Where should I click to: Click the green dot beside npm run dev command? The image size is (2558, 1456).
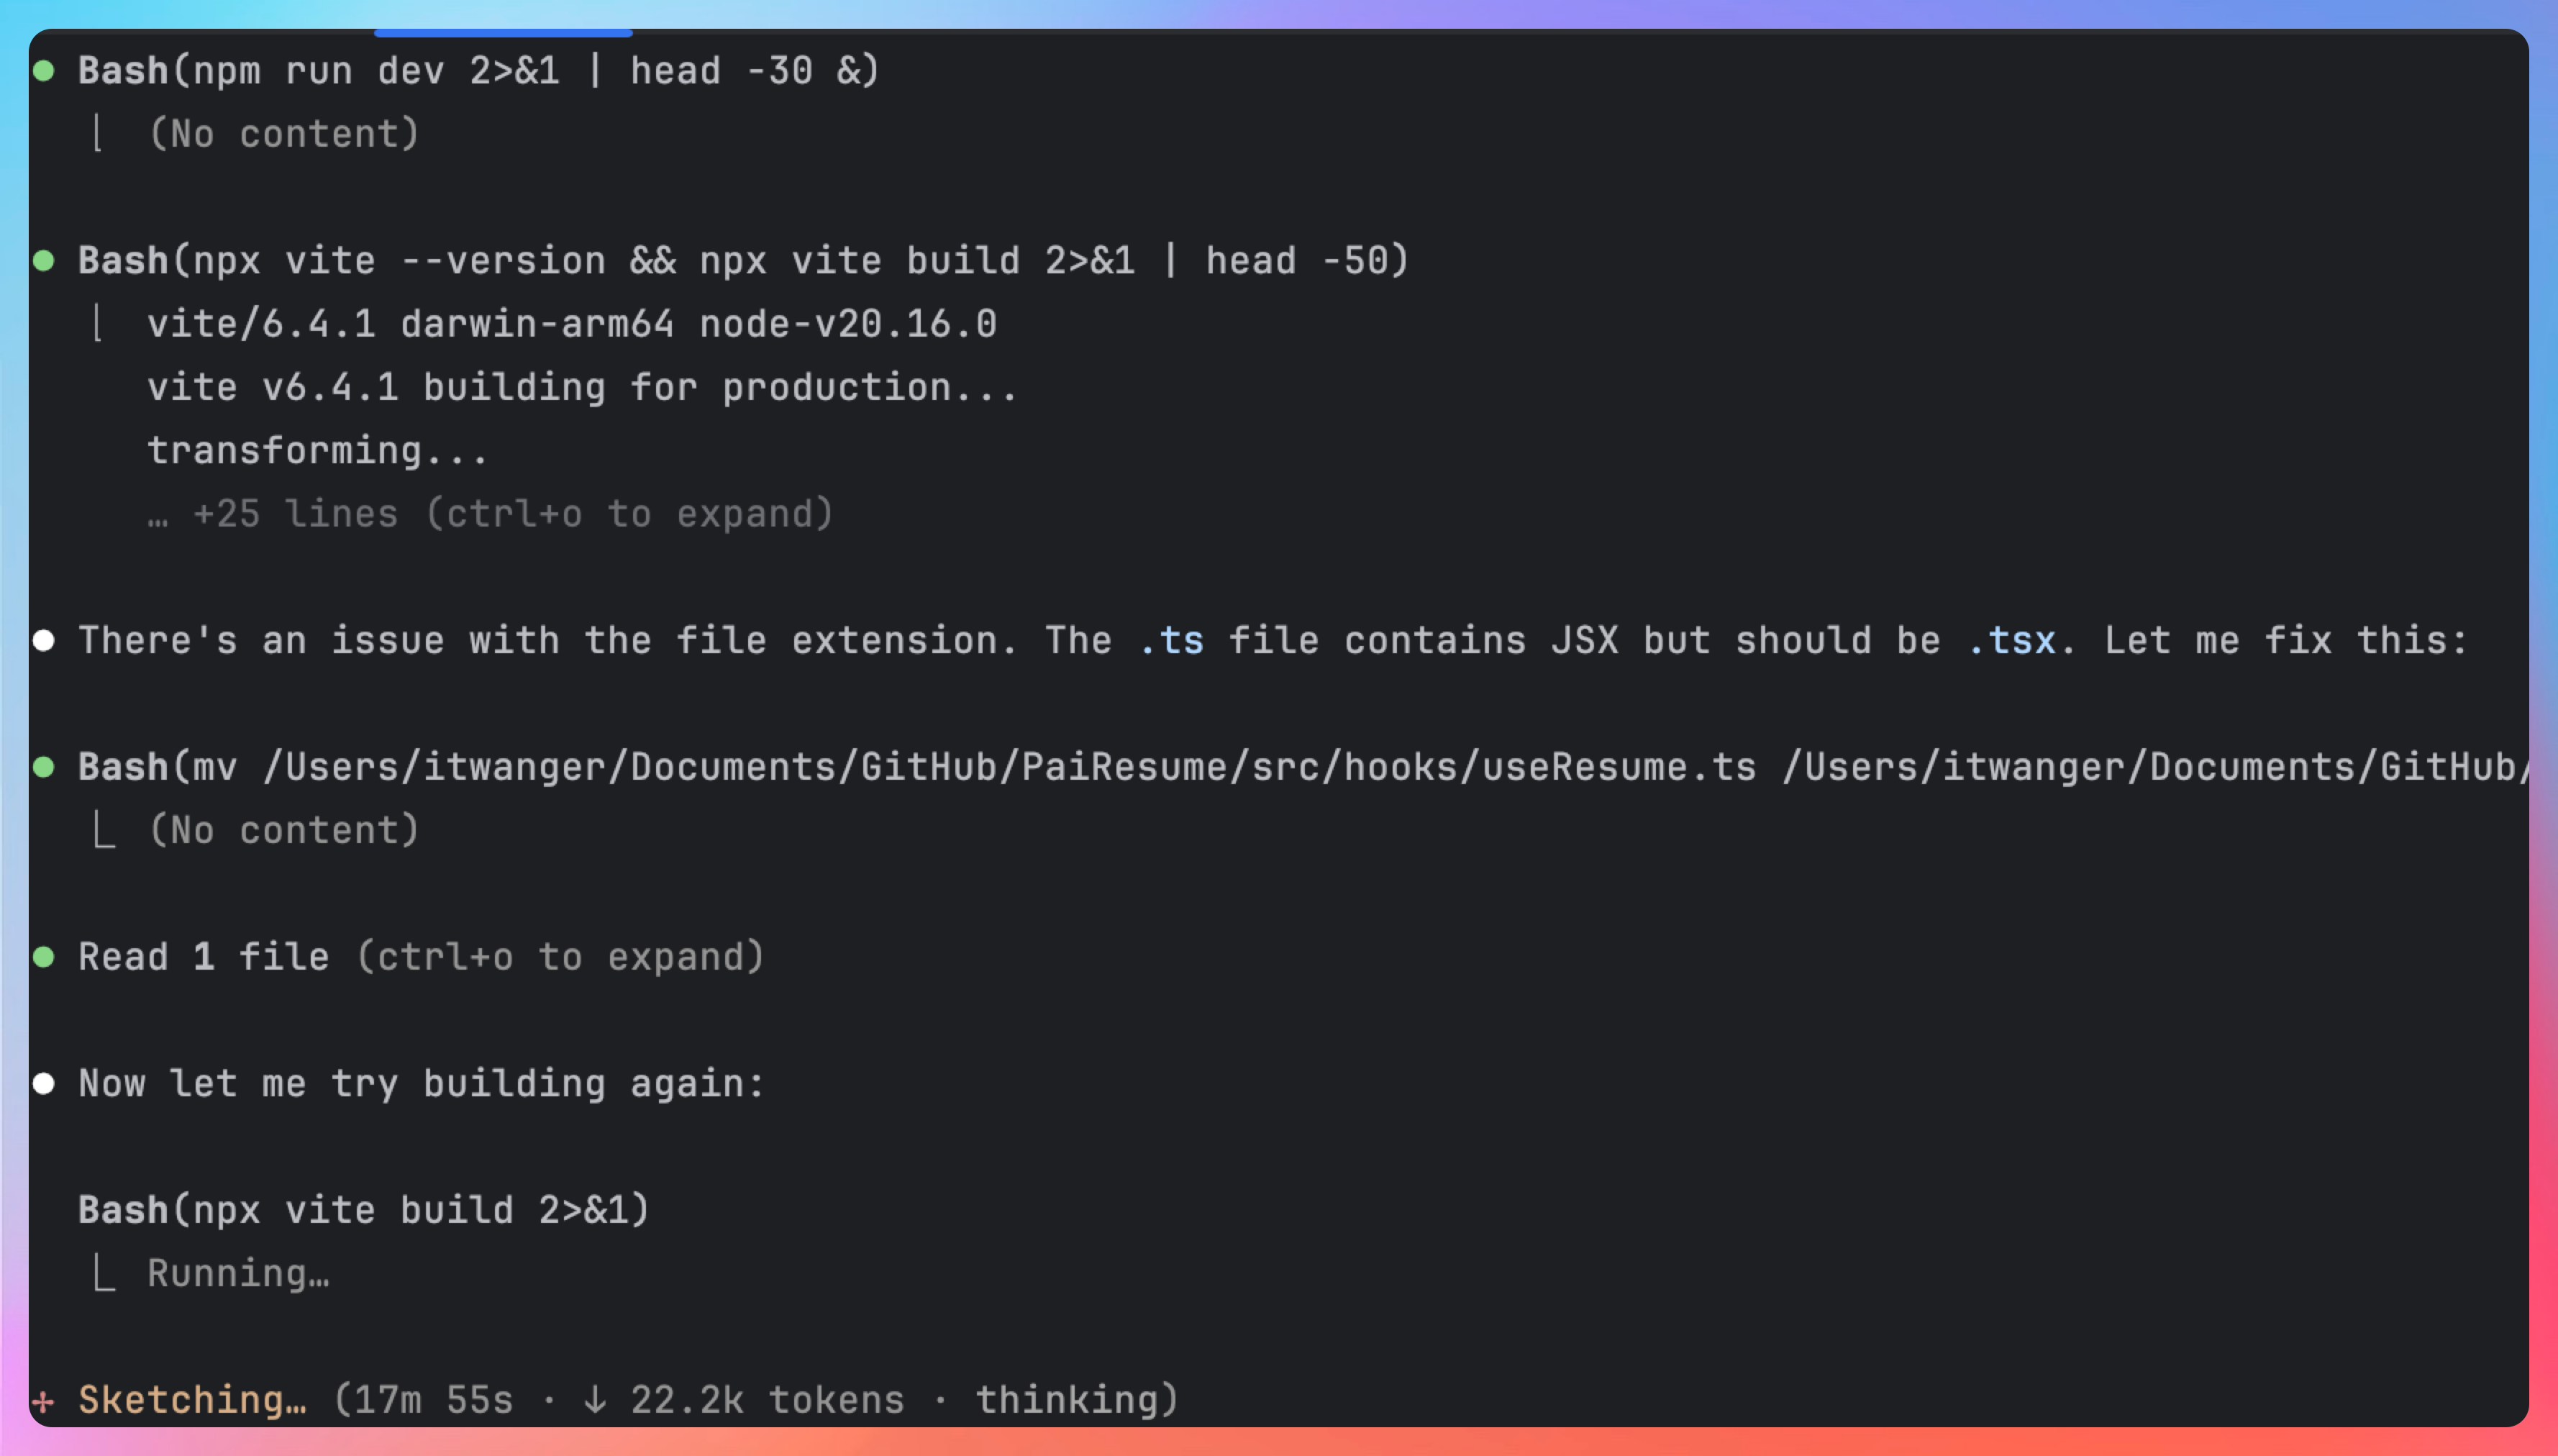click(44, 71)
